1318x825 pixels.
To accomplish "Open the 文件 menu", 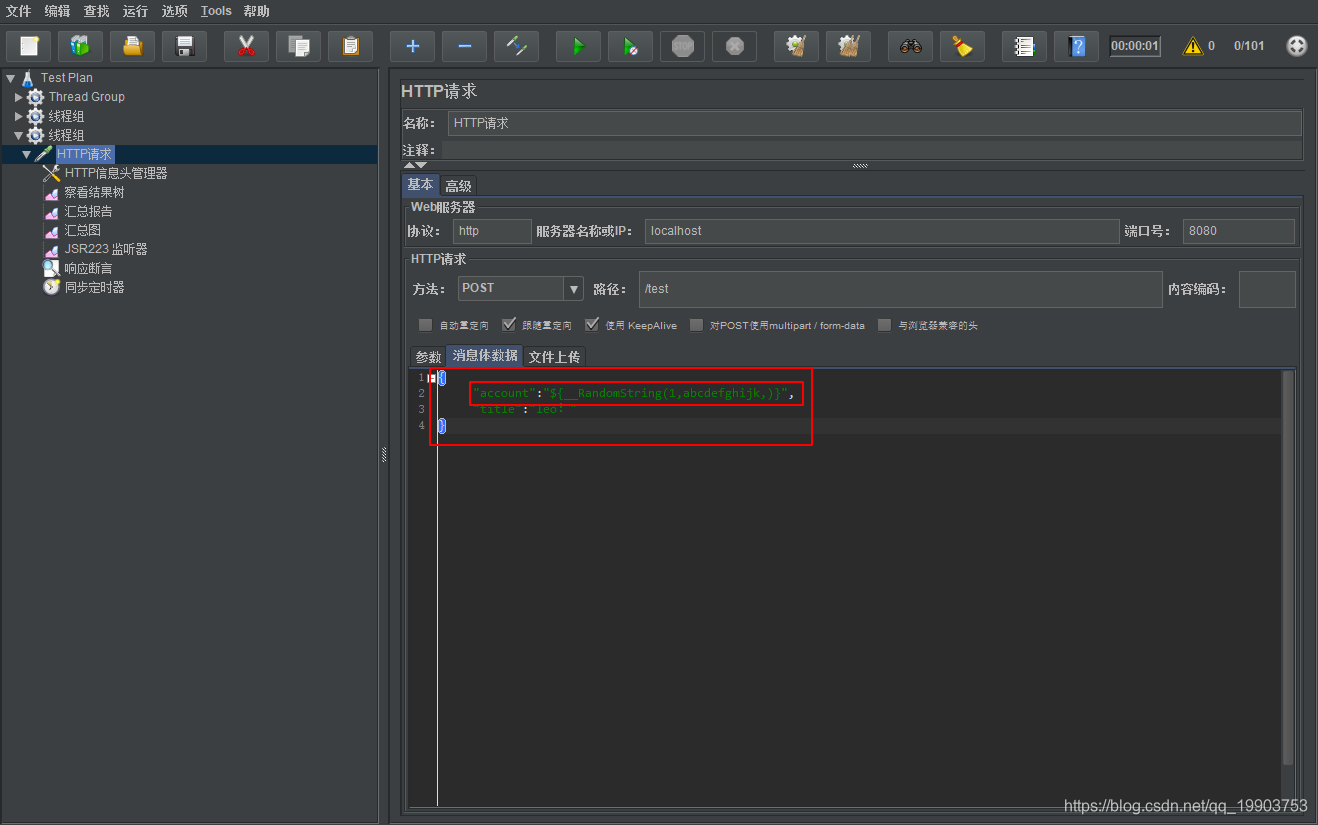I will [x=19, y=11].
